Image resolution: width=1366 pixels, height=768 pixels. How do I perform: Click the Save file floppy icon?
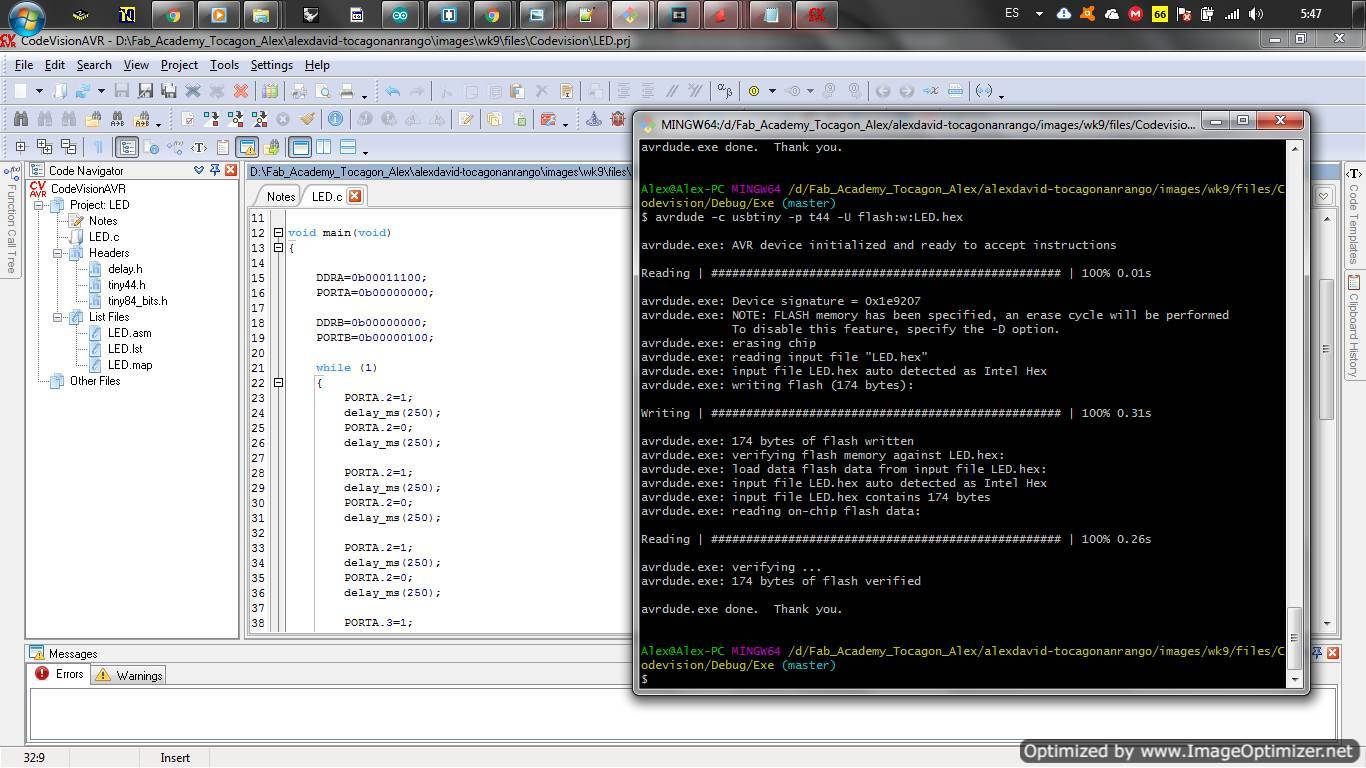121,91
